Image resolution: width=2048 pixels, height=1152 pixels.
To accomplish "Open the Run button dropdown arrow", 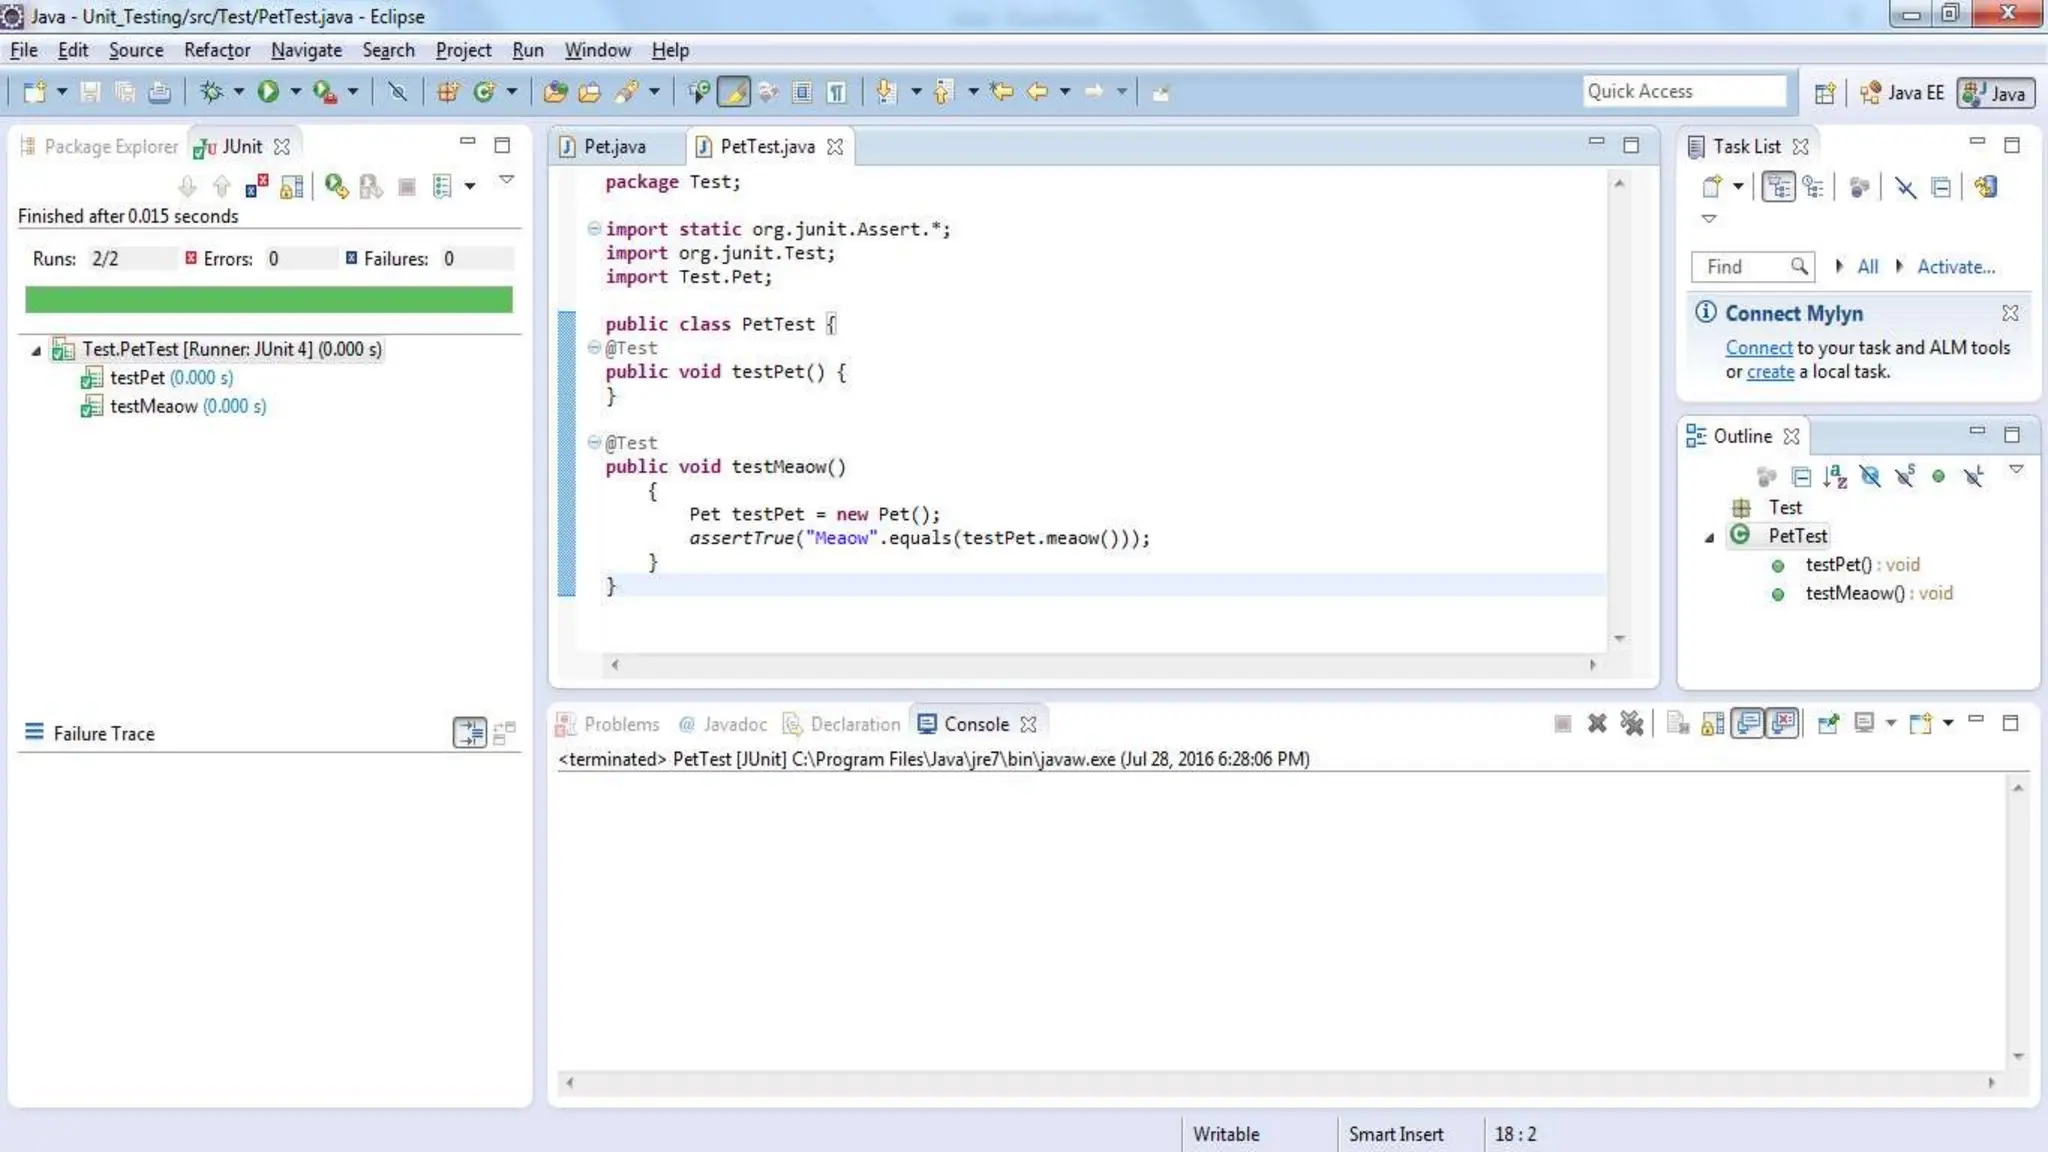I will 295,92.
